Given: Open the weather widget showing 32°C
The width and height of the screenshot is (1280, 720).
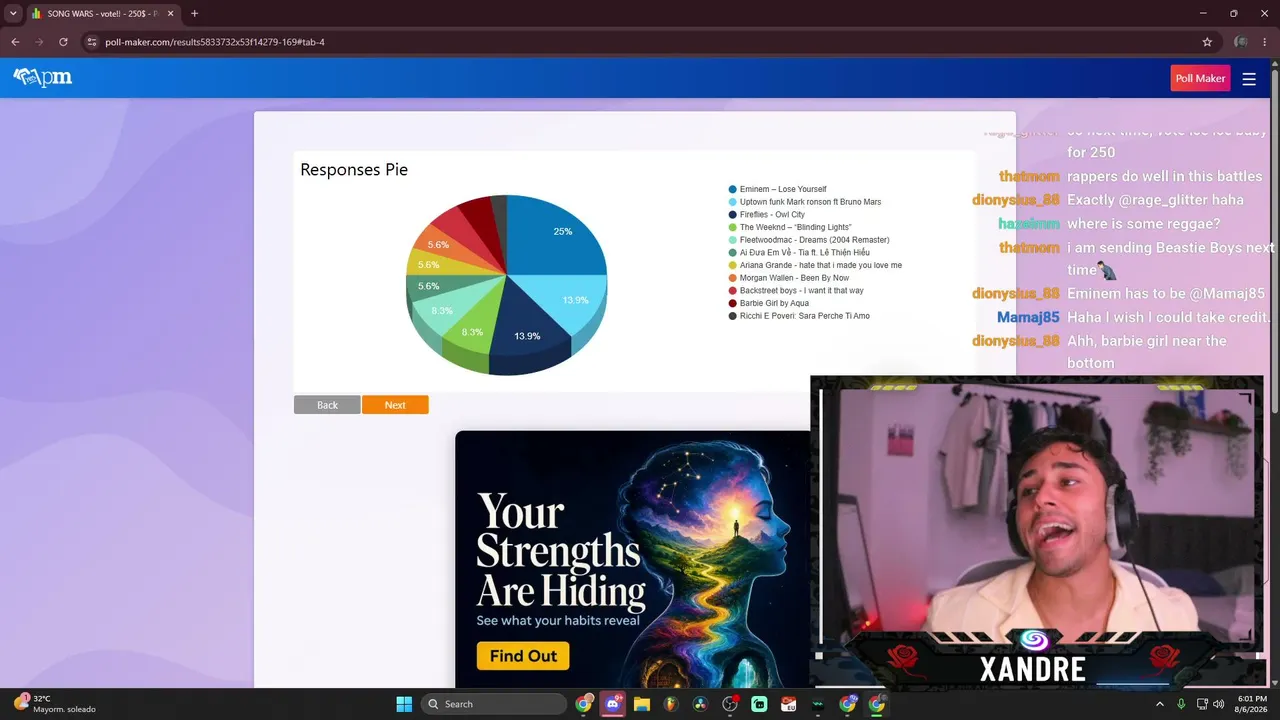Looking at the screenshot, I should click(55, 704).
